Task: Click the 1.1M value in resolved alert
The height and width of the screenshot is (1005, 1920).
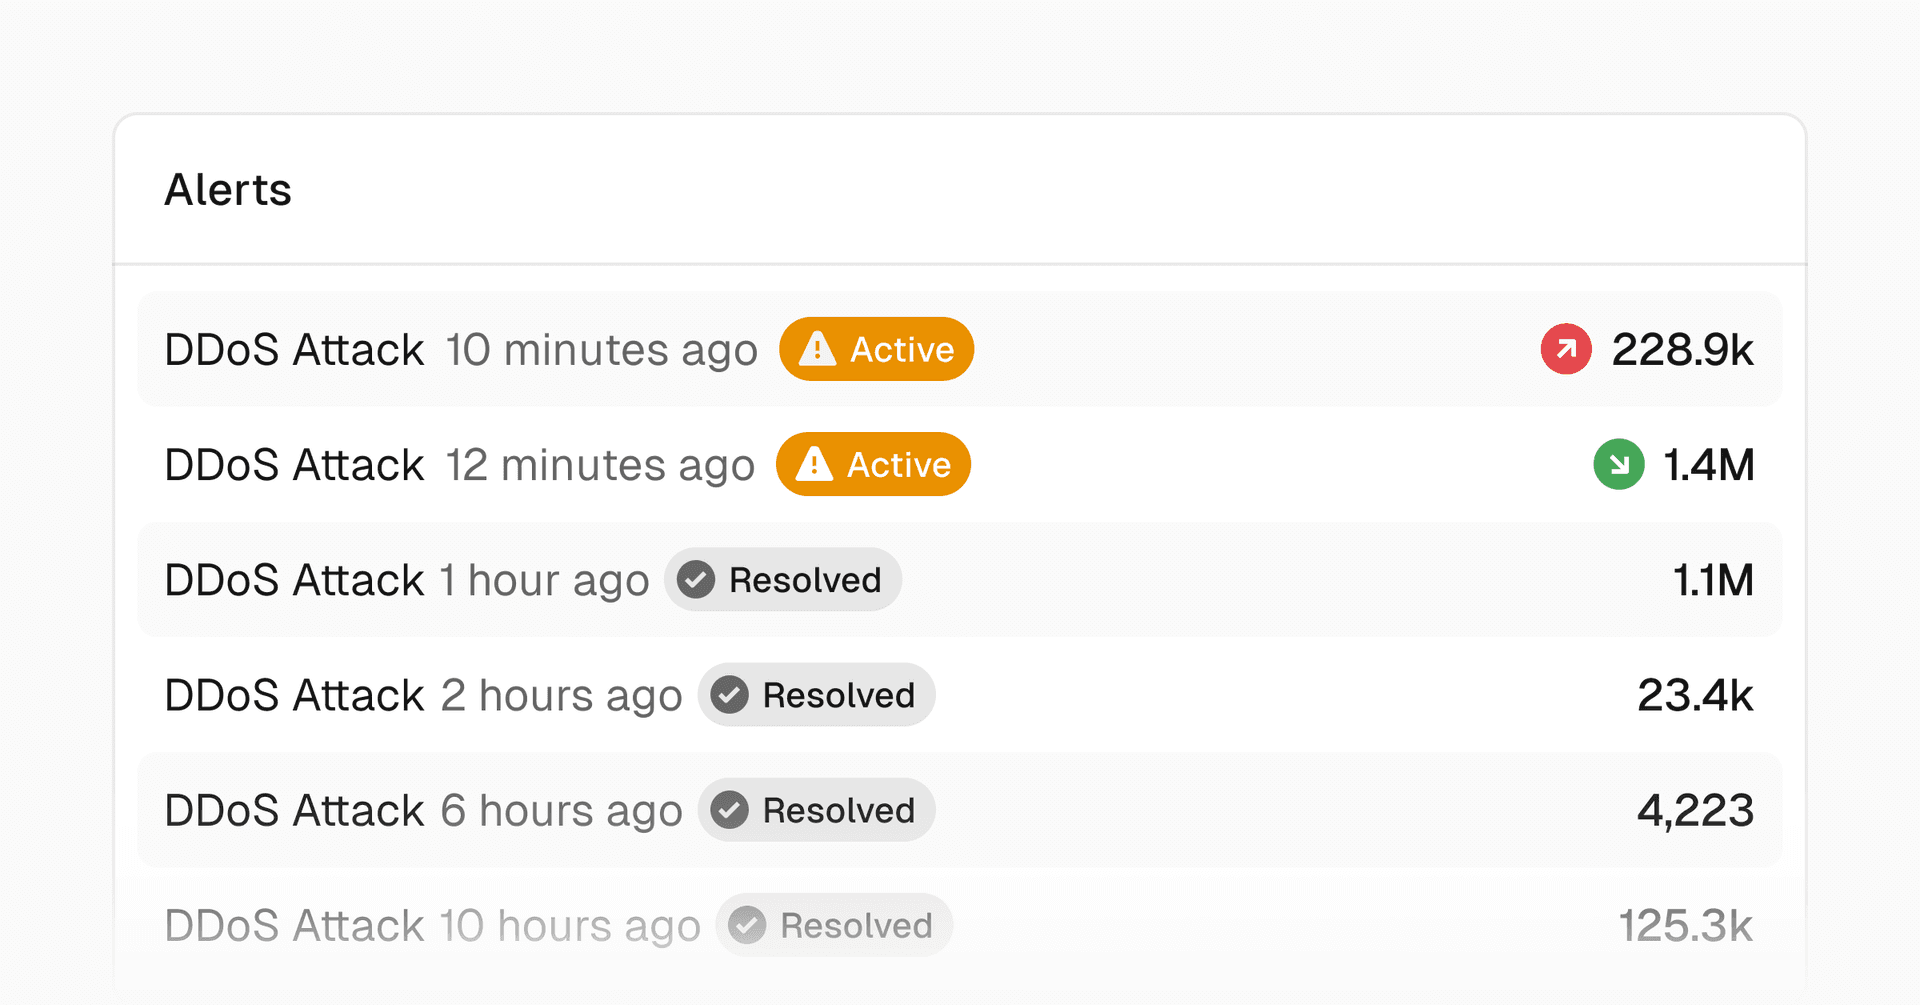Action: [x=1713, y=580]
